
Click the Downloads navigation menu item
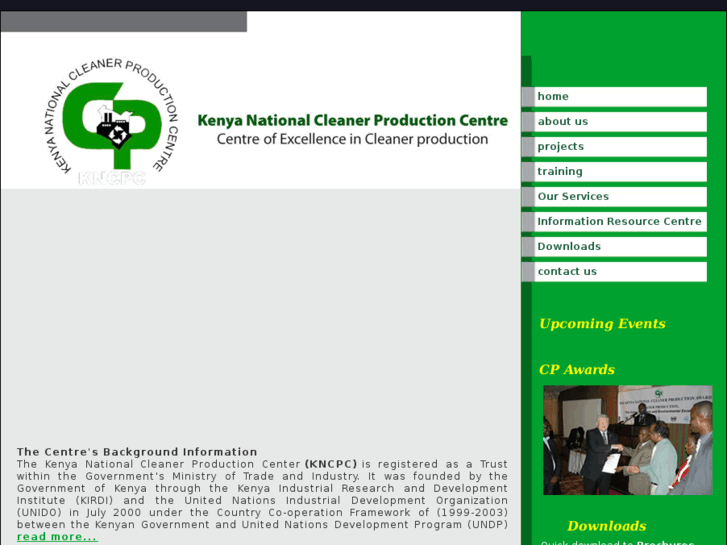click(x=614, y=247)
